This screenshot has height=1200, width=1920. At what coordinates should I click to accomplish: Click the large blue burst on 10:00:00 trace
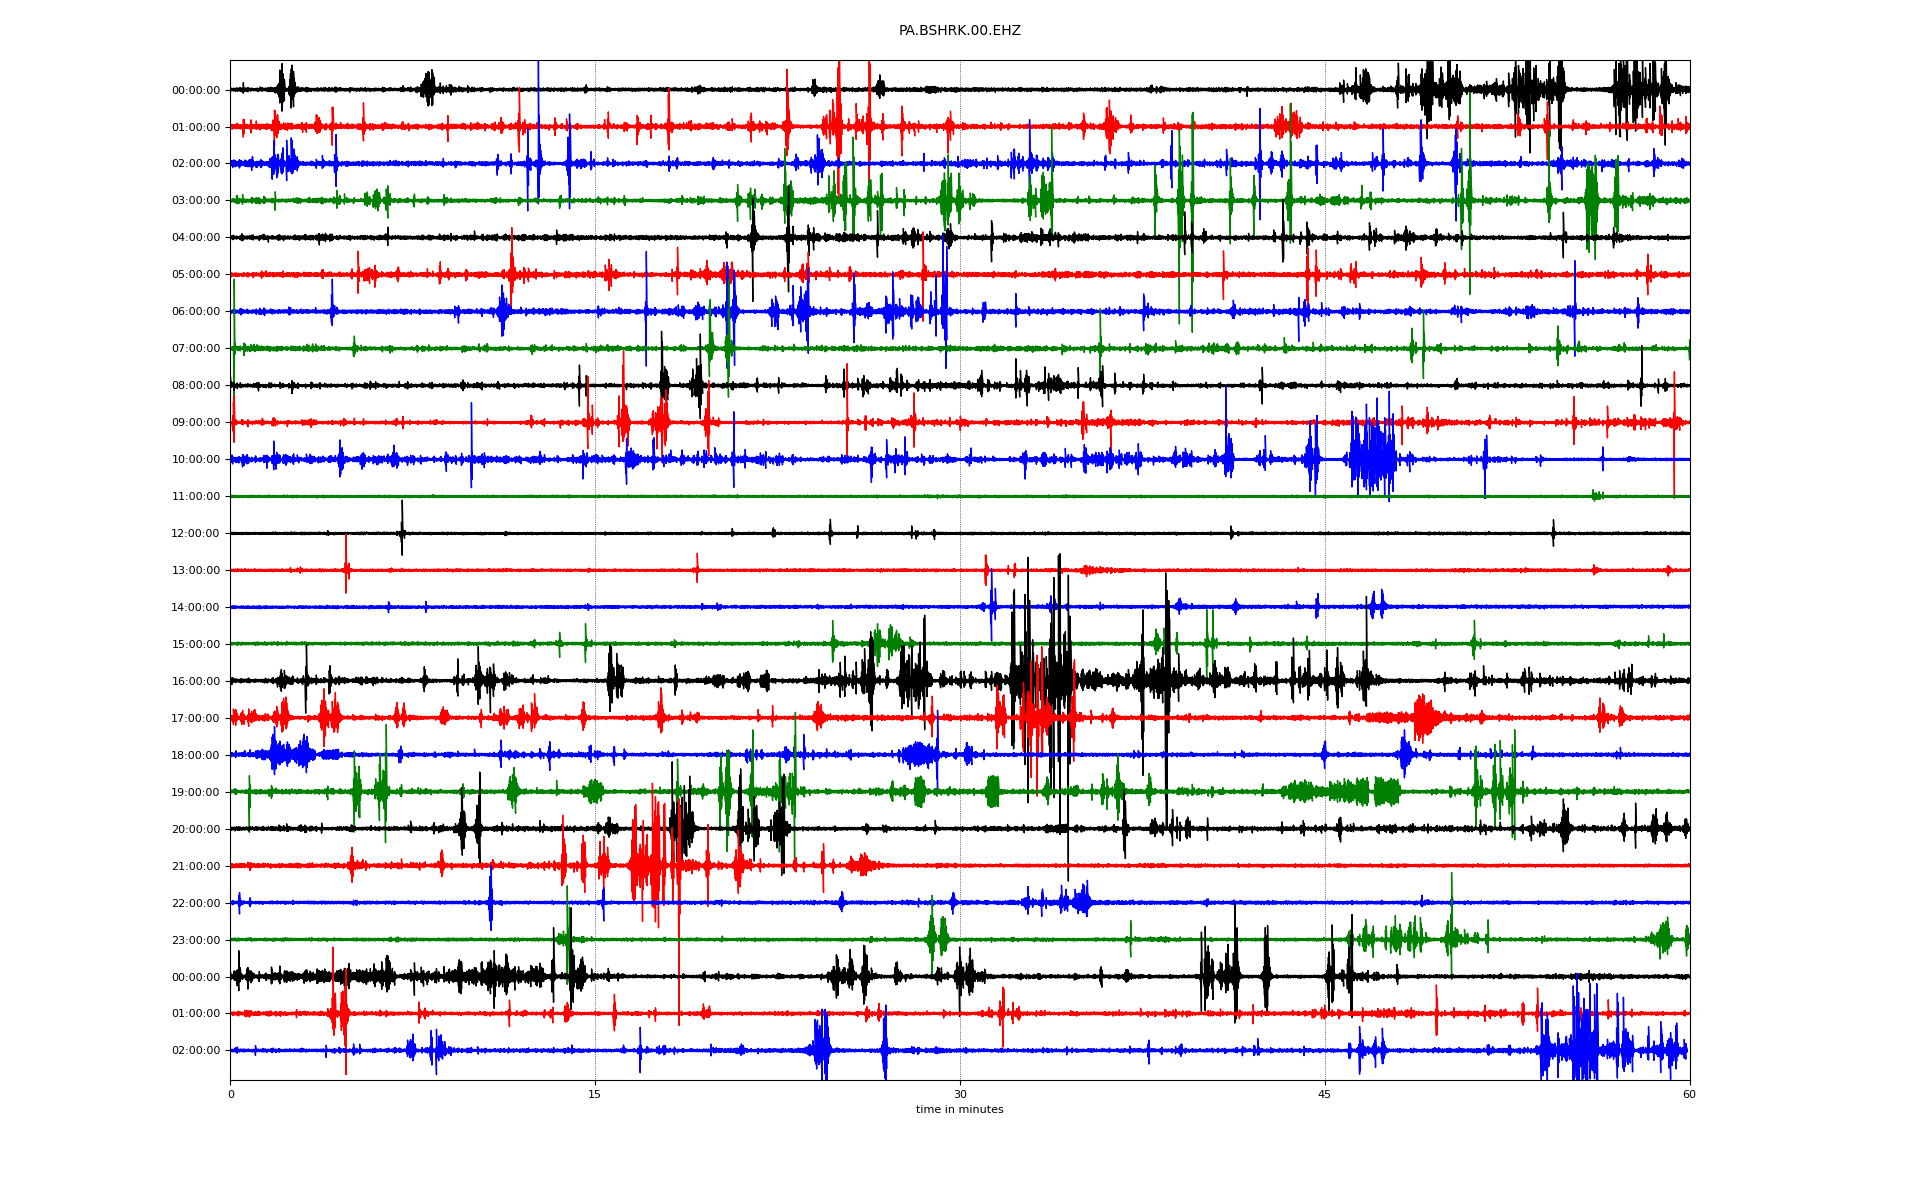(1372, 458)
